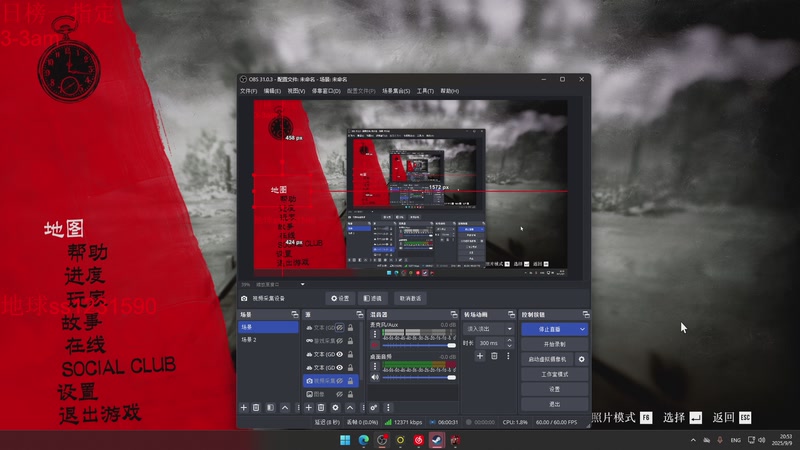The height and width of the screenshot is (450, 800).
Task: Open the 淡入淡出 transition dropdown
Action: (489, 329)
